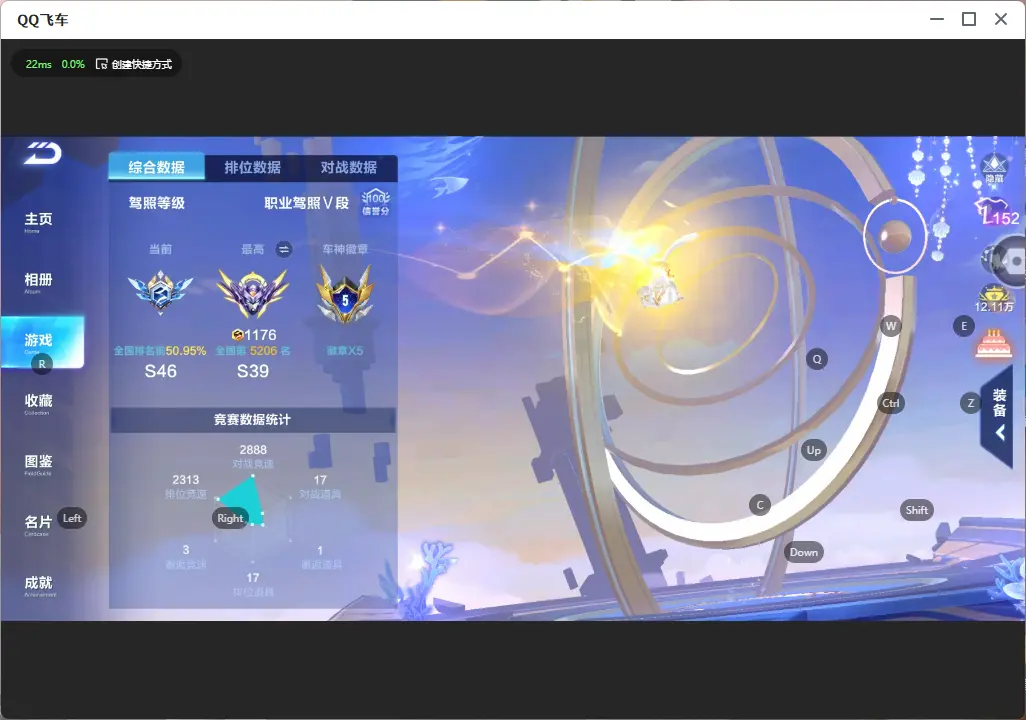Viewport: 1026px width, 720px height.
Task: Click the S39 season label
Action: point(253,371)
